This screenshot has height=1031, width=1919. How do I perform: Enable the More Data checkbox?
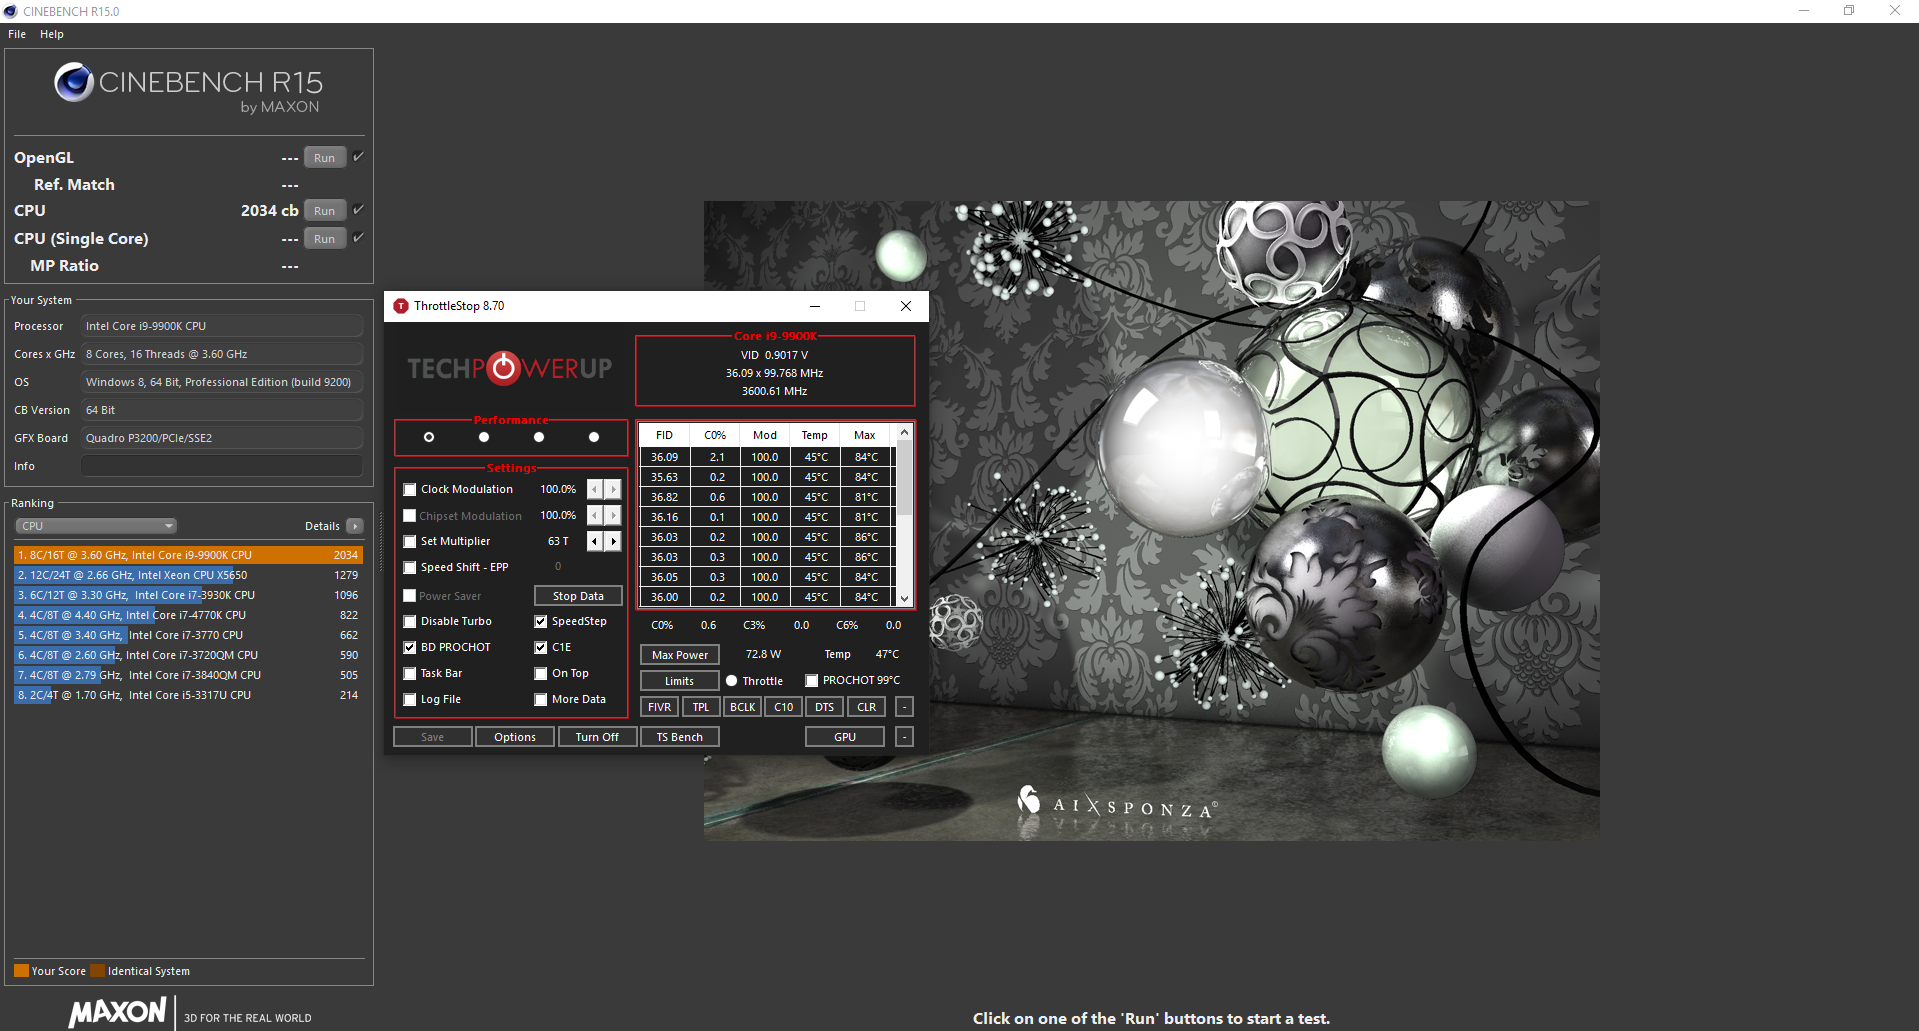pos(541,700)
